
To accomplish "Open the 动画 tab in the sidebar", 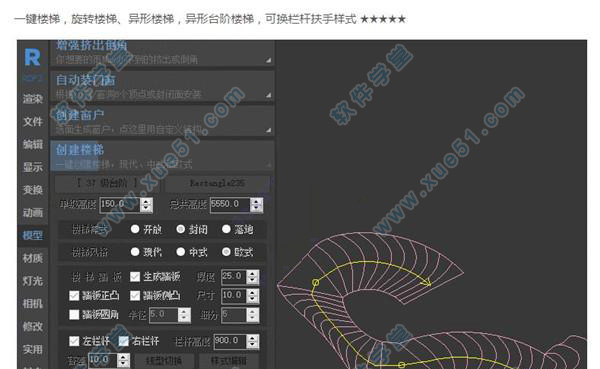I will 33,212.
